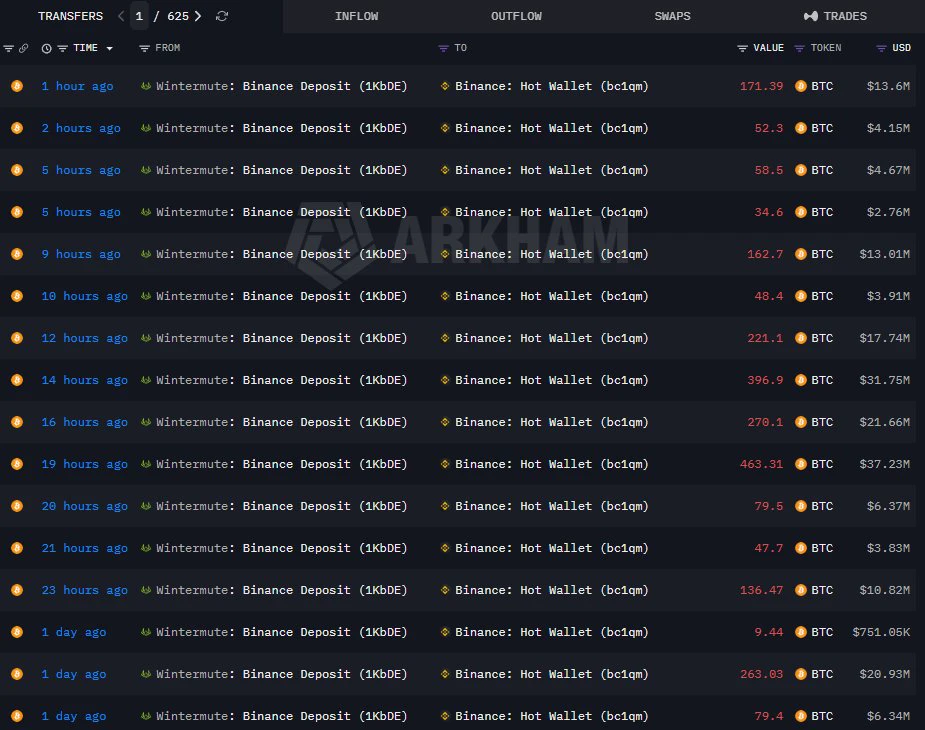This screenshot has height=730, width=925.
Task: Click the TRADES tab handshake icon
Action: click(811, 16)
